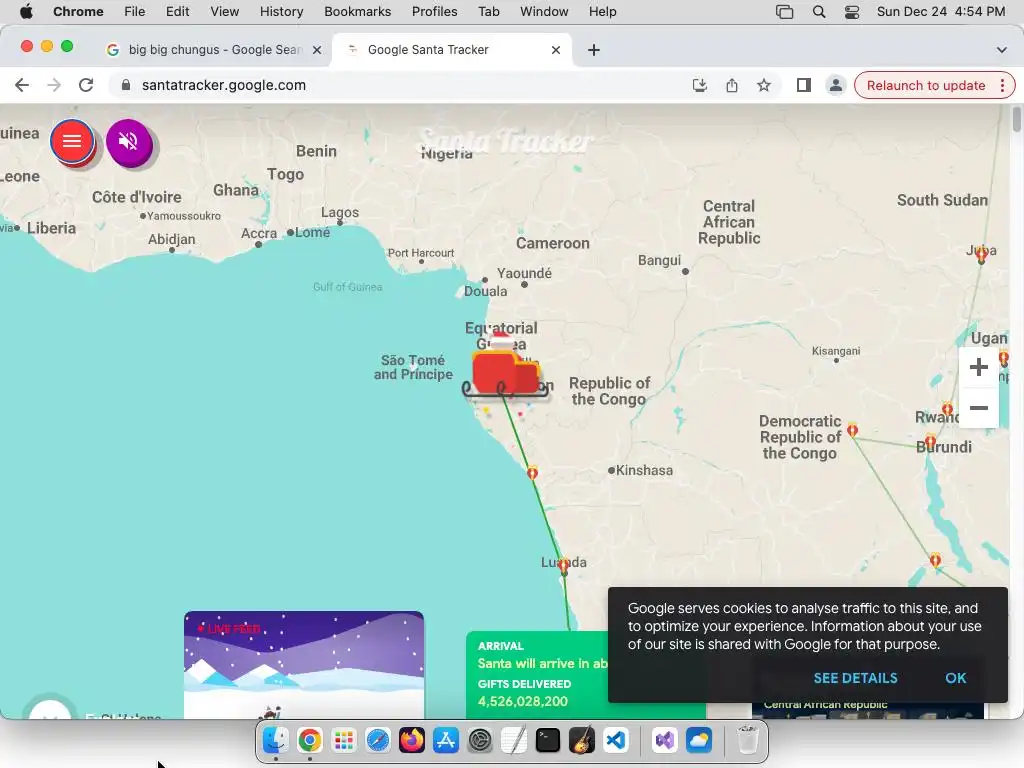Screen dimensions: 1024x768
Task: Reload the Santa Tracker page
Action: (x=86, y=85)
